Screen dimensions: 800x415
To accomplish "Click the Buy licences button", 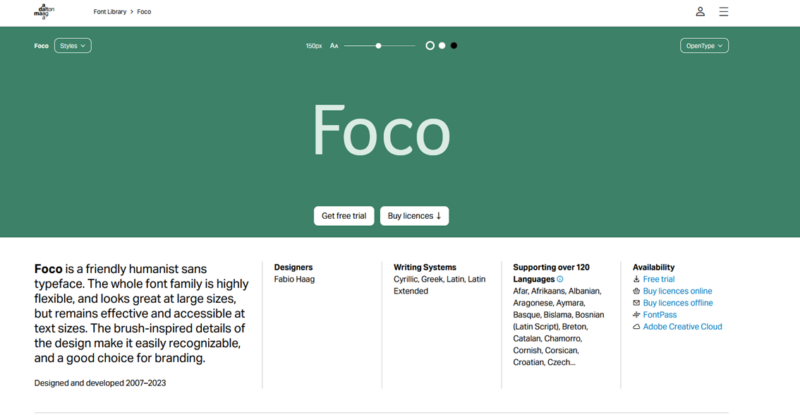I will (414, 216).
